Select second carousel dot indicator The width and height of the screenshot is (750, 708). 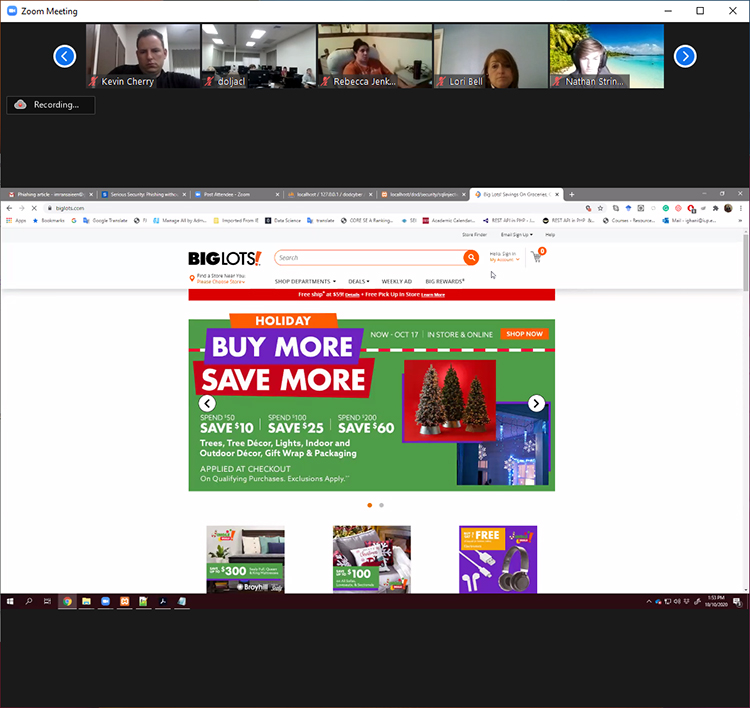(x=381, y=505)
